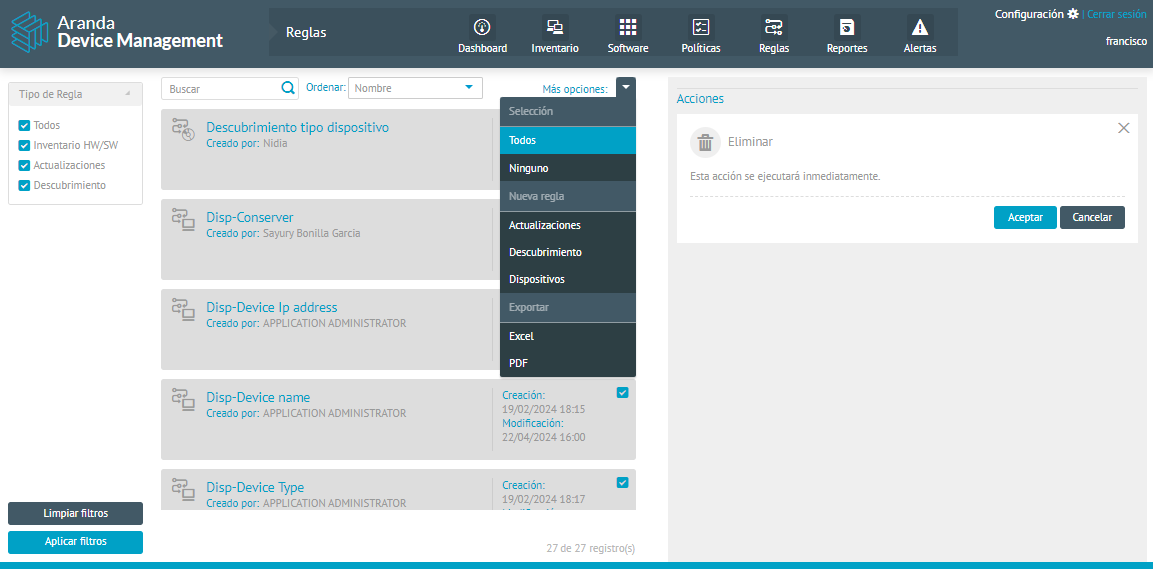The height and width of the screenshot is (569, 1153).
Task: Open the Disp-Device Type rule
Action: [255, 487]
